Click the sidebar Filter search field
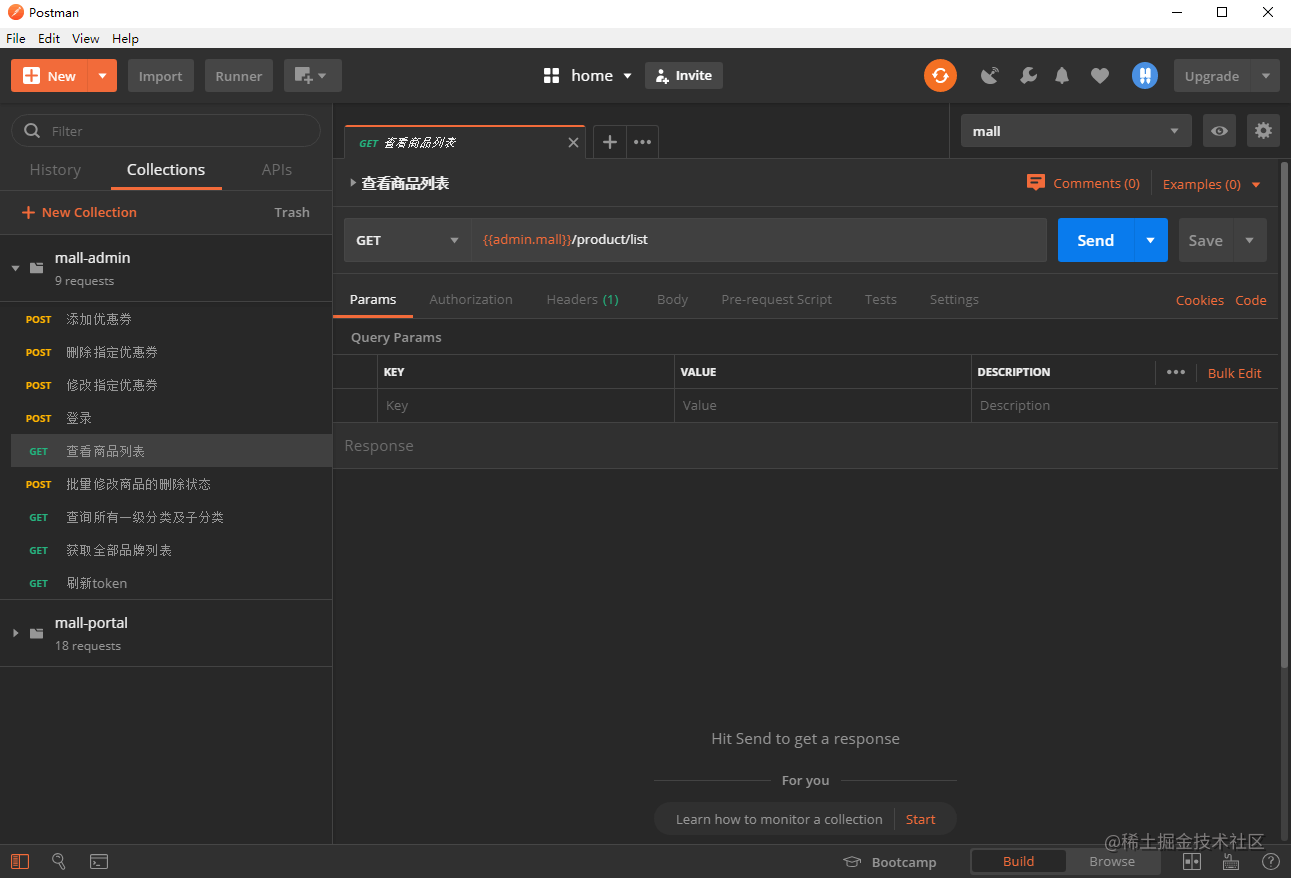This screenshot has height=878, width=1291. [166, 131]
